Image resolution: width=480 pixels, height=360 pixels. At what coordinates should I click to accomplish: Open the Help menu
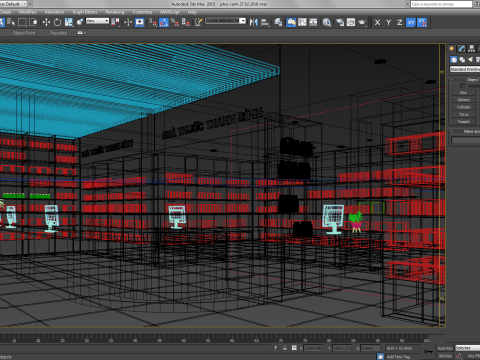[192, 12]
